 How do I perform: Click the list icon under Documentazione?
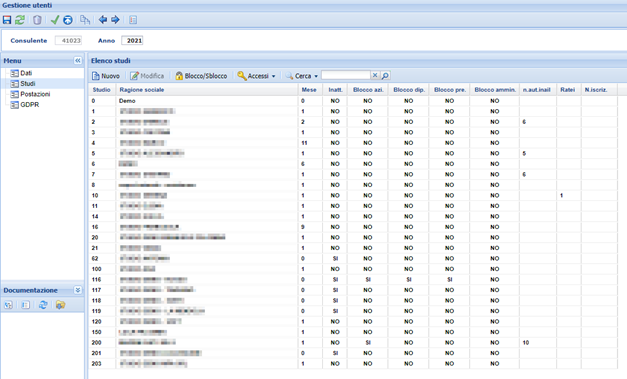click(x=26, y=305)
